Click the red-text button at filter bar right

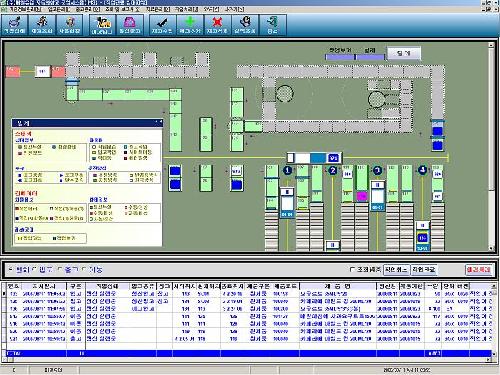479,270
